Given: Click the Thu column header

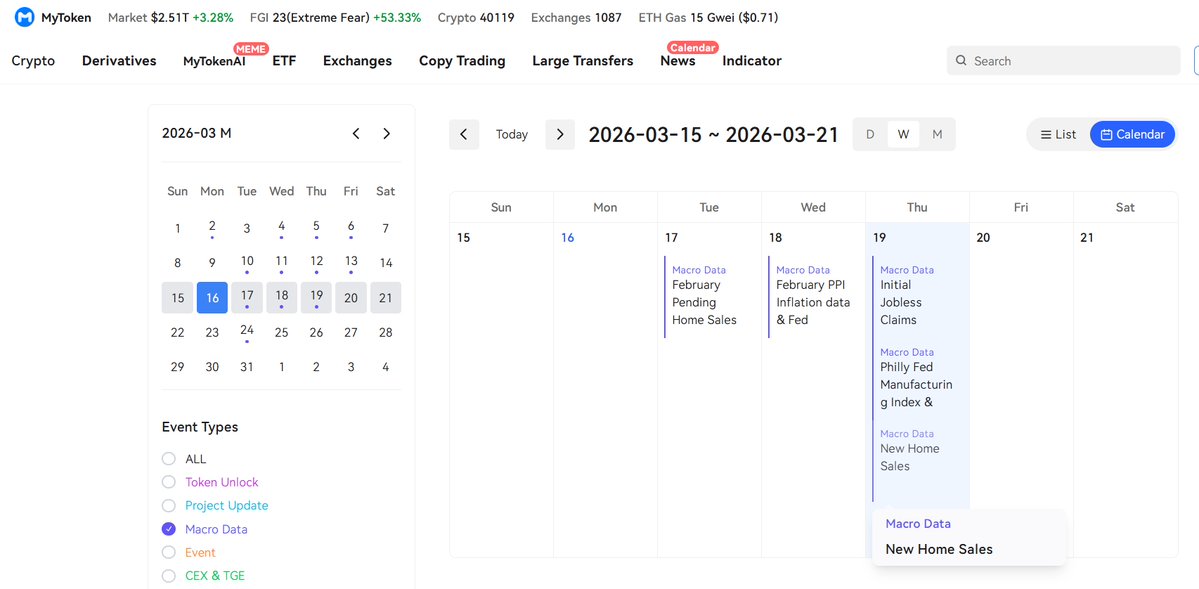Looking at the screenshot, I should 917,207.
